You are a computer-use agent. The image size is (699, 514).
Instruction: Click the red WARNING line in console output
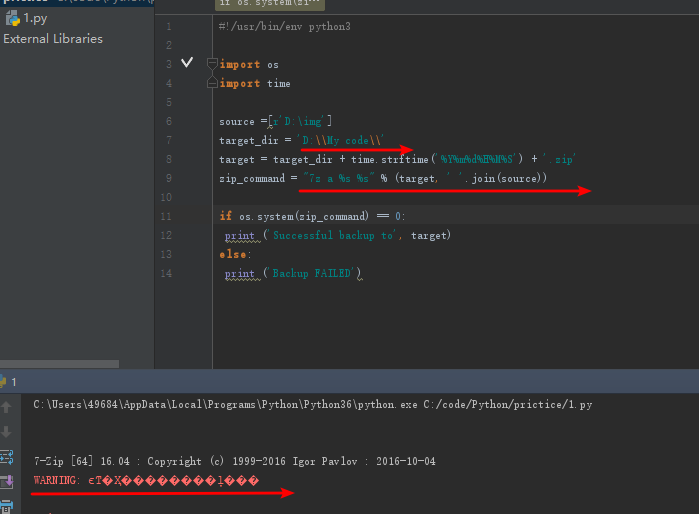(x=146, y=480)
